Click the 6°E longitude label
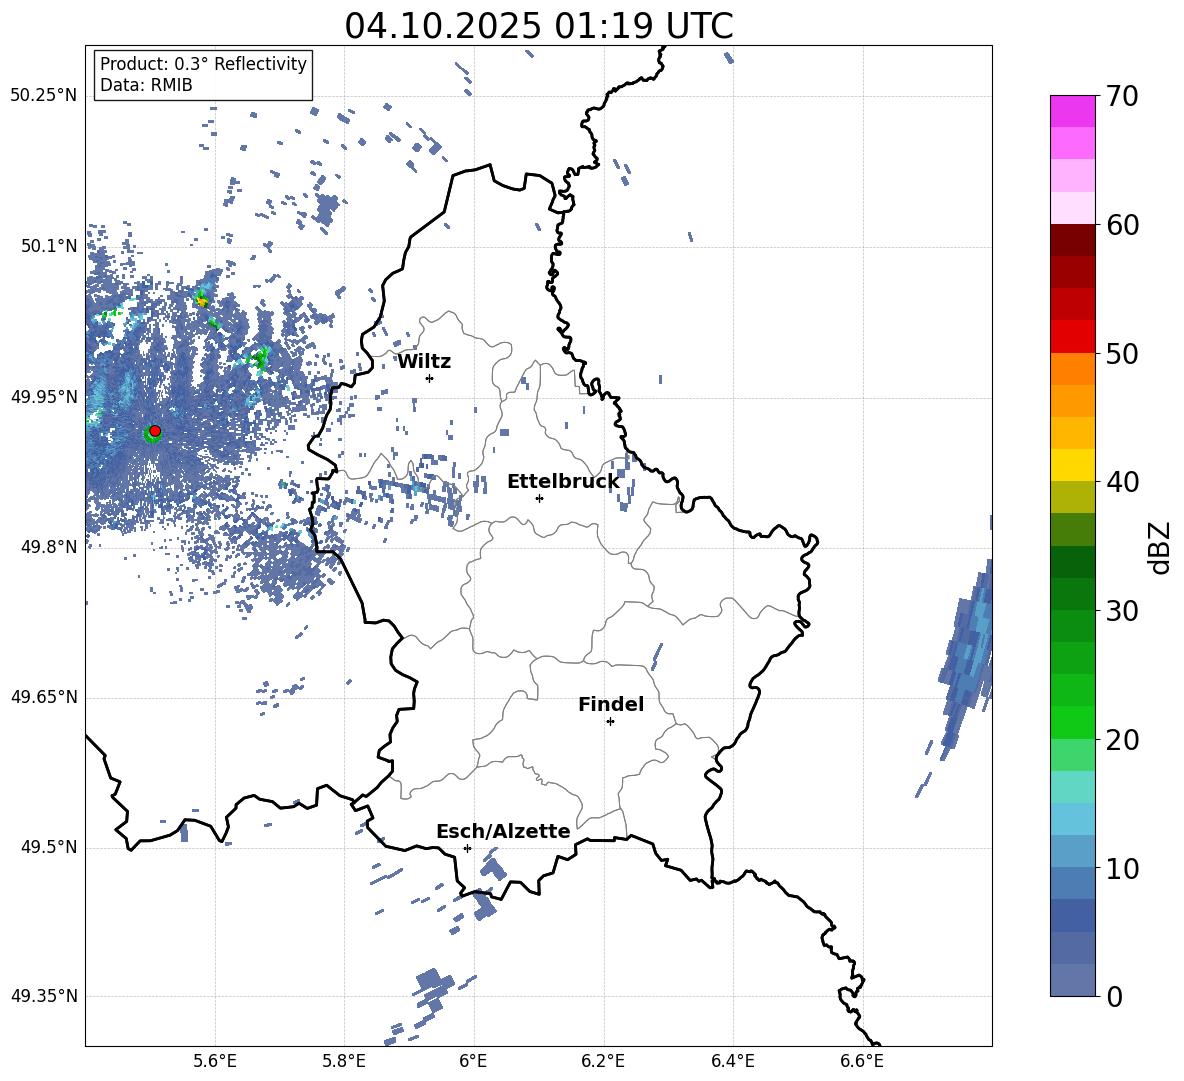Viewport: 1184px width, 1081px height. coord(473,1061)
